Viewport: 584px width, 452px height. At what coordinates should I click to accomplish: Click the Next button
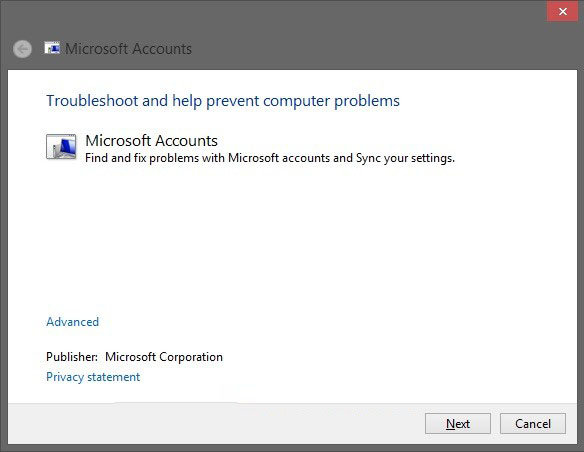coord(458,424)
